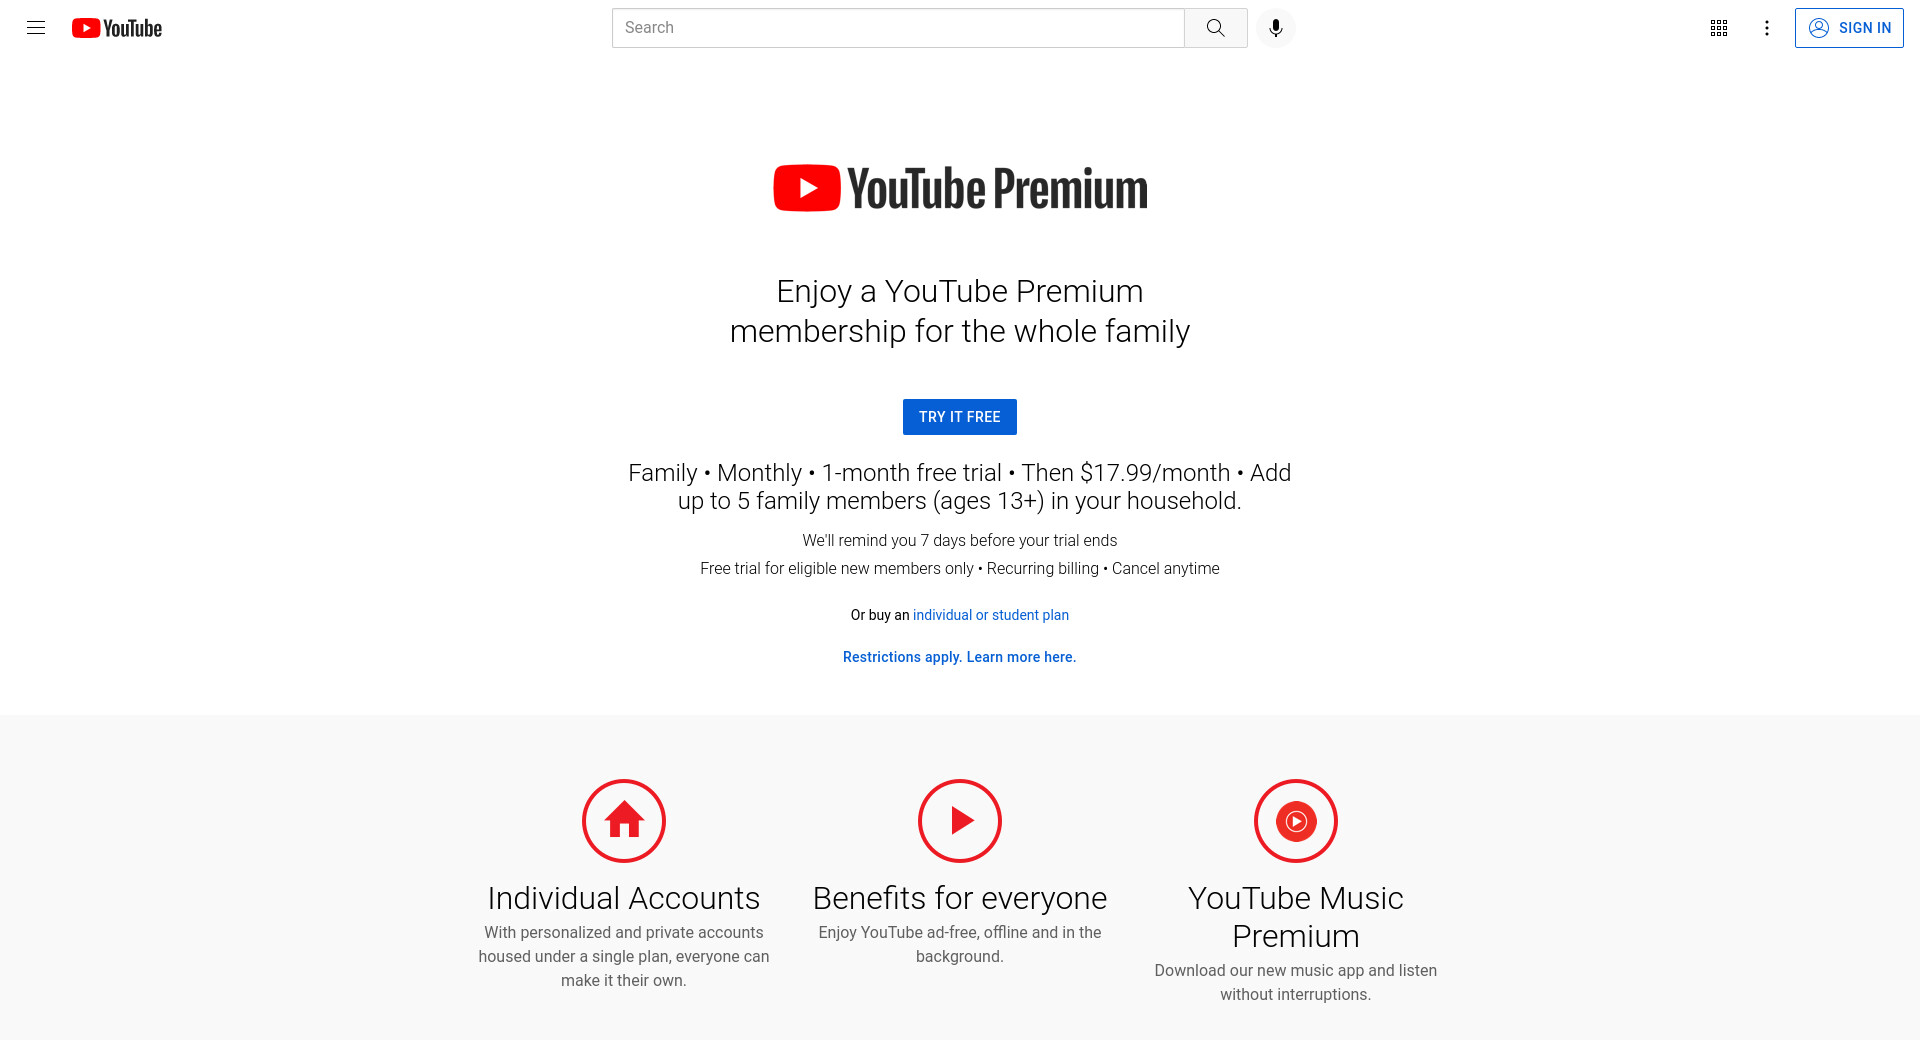This screenshot has width=1920, height=1040.
Task: Select the Benefits for everyone heading
Action: point(960,898)
